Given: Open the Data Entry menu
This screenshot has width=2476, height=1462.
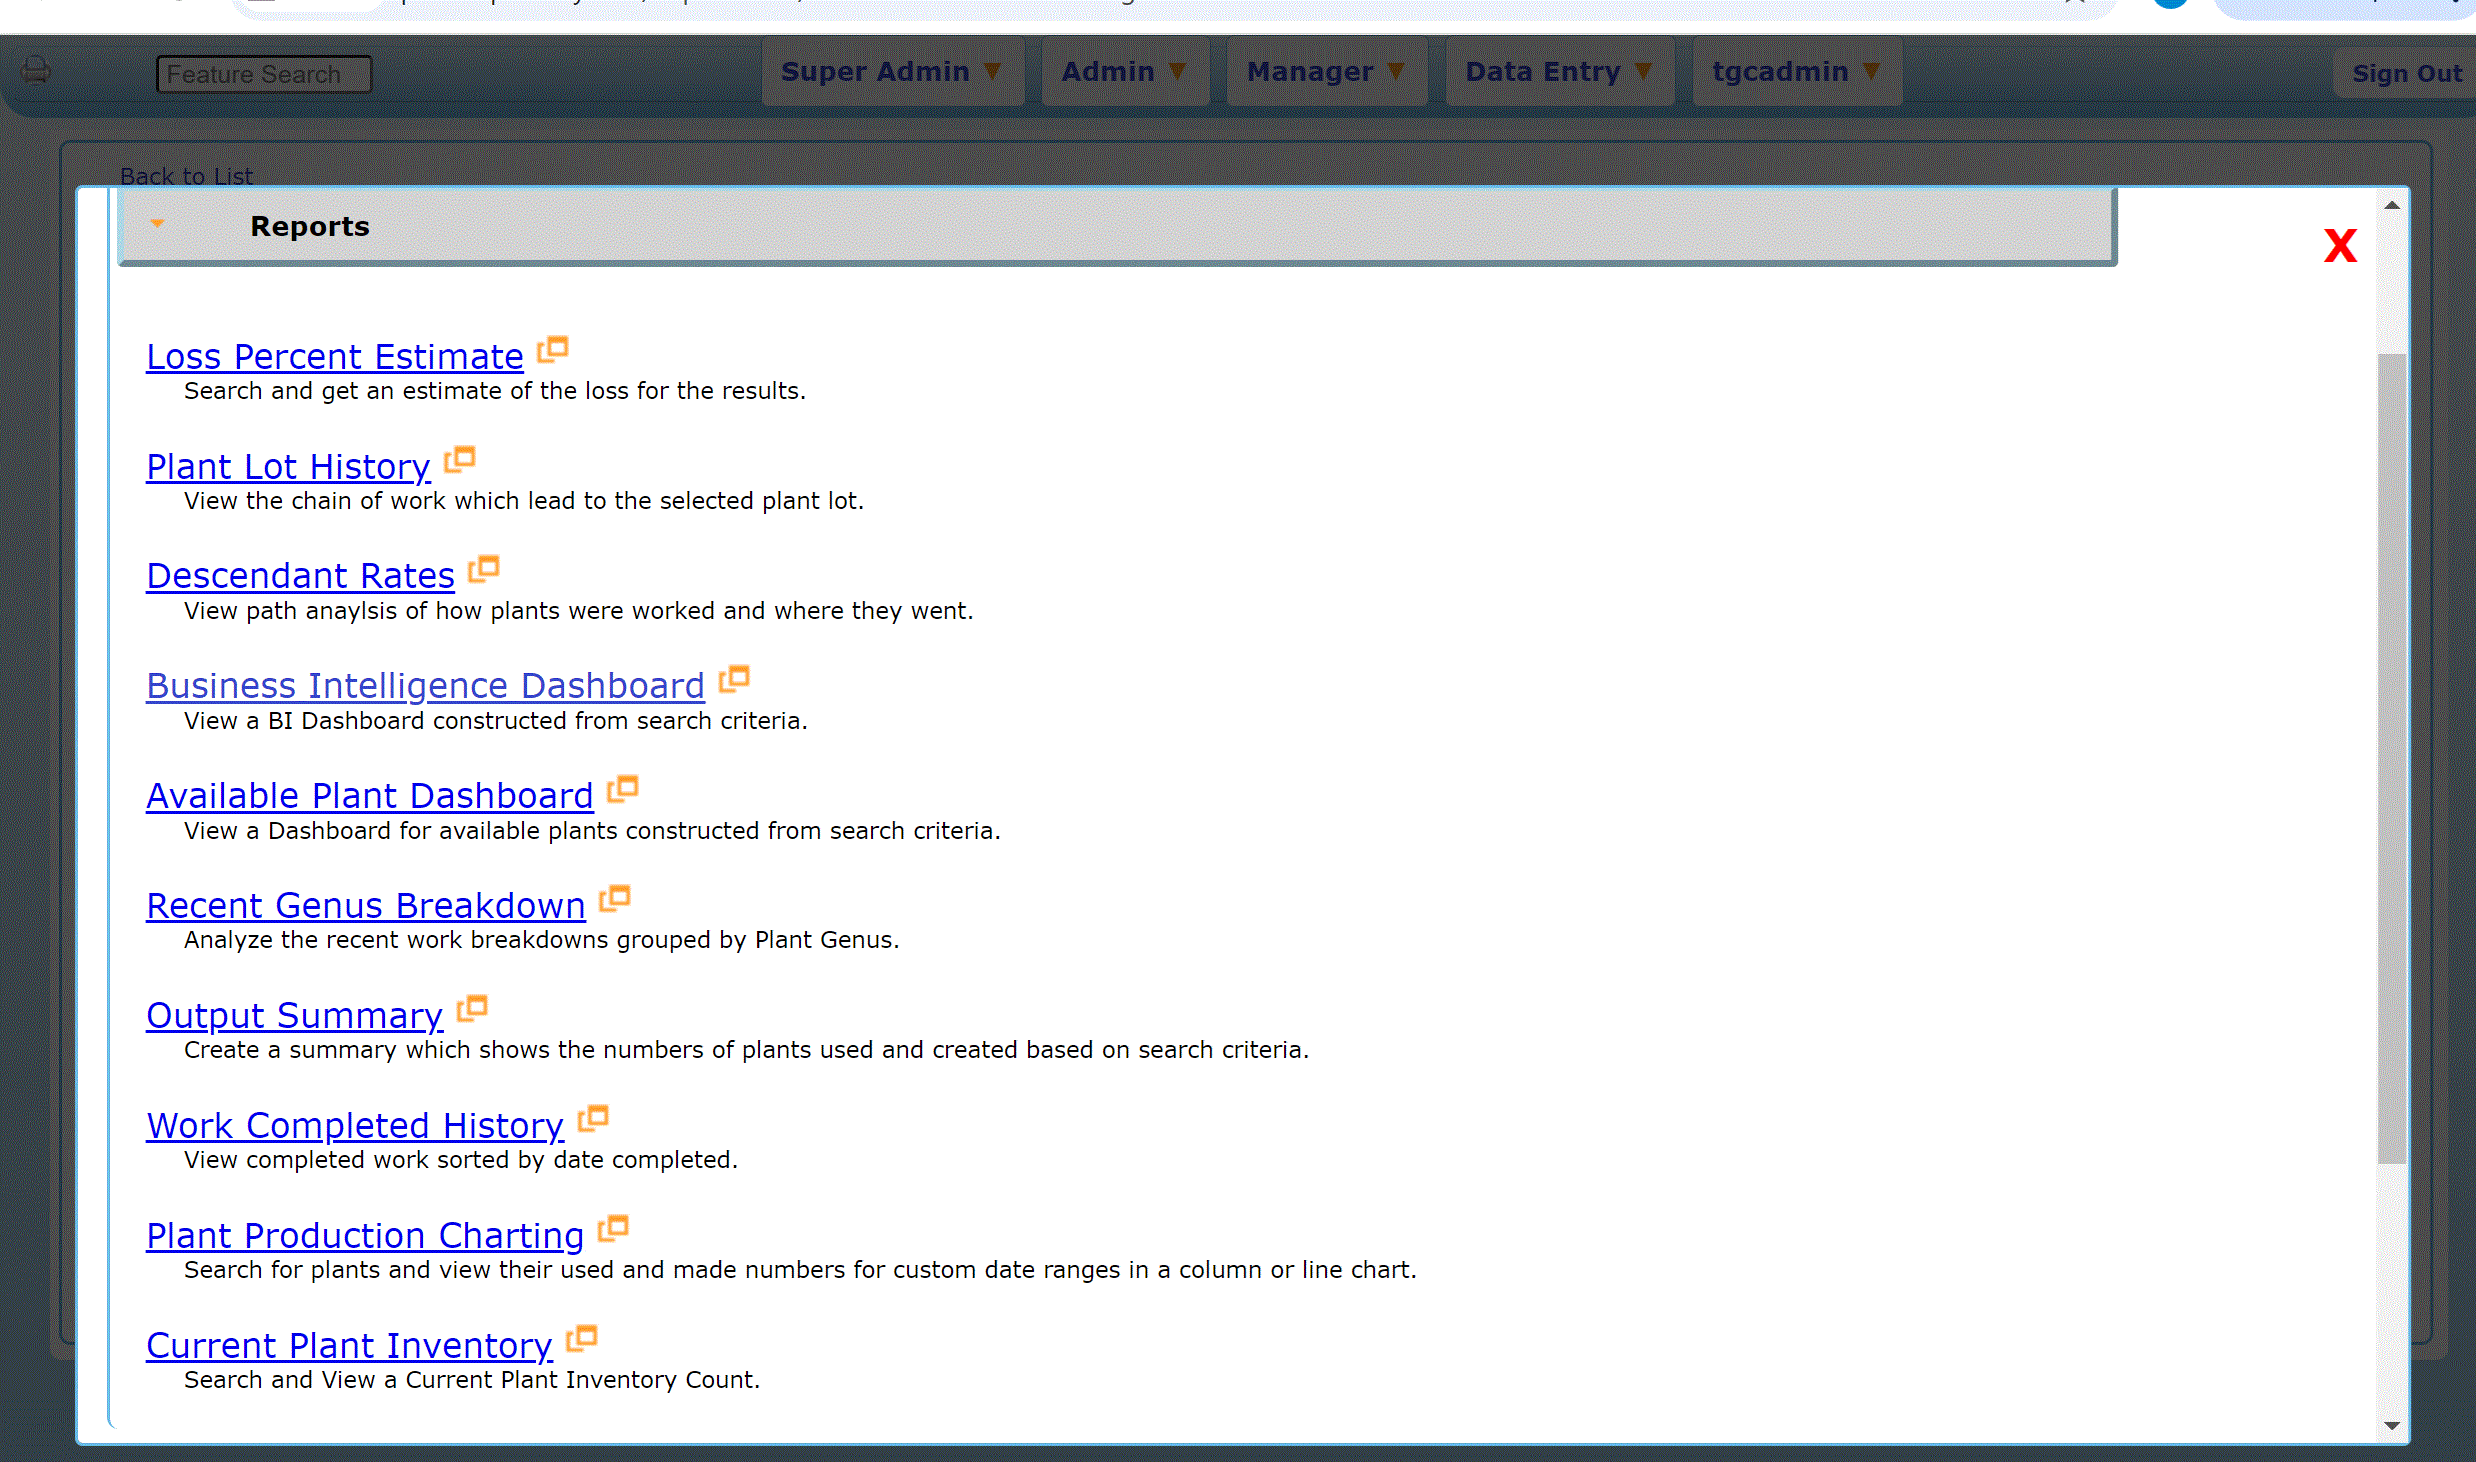Looking at the screenshot, I should point(1558,72).
